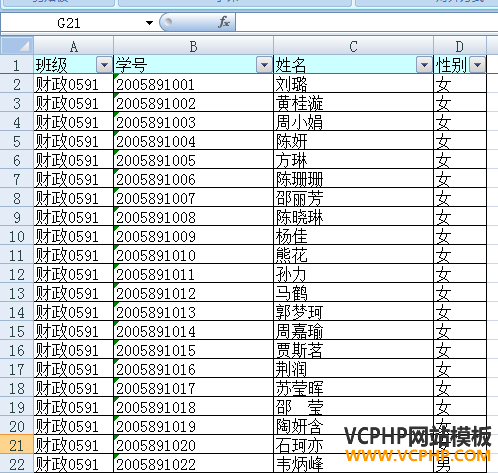Select row 10 header

tap(17, 236)
